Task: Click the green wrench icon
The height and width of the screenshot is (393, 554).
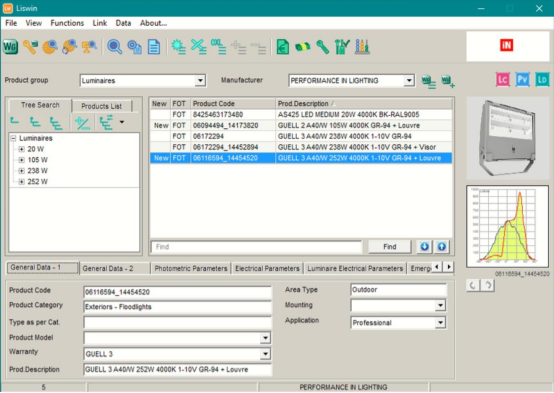Action: (x=323, y=47)
